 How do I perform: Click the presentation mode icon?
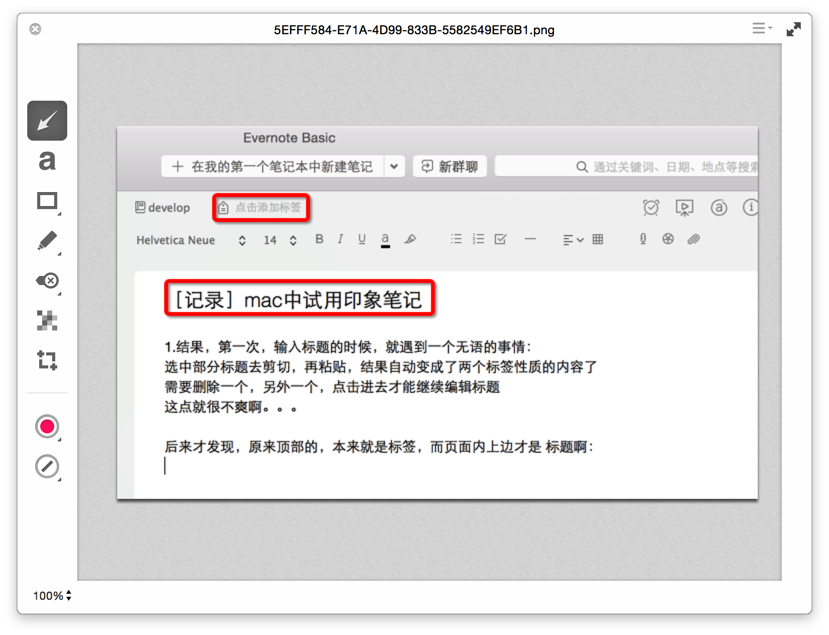point(685,207)
